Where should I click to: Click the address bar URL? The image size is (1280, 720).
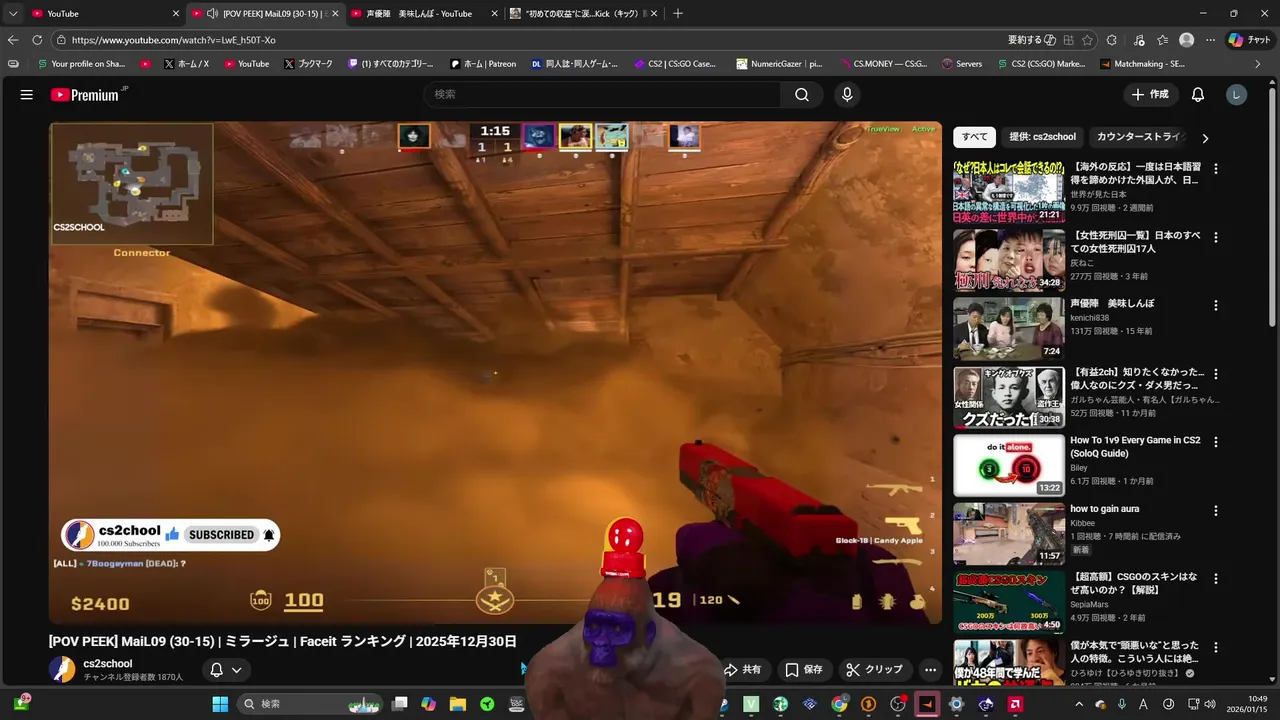point(173,40)
